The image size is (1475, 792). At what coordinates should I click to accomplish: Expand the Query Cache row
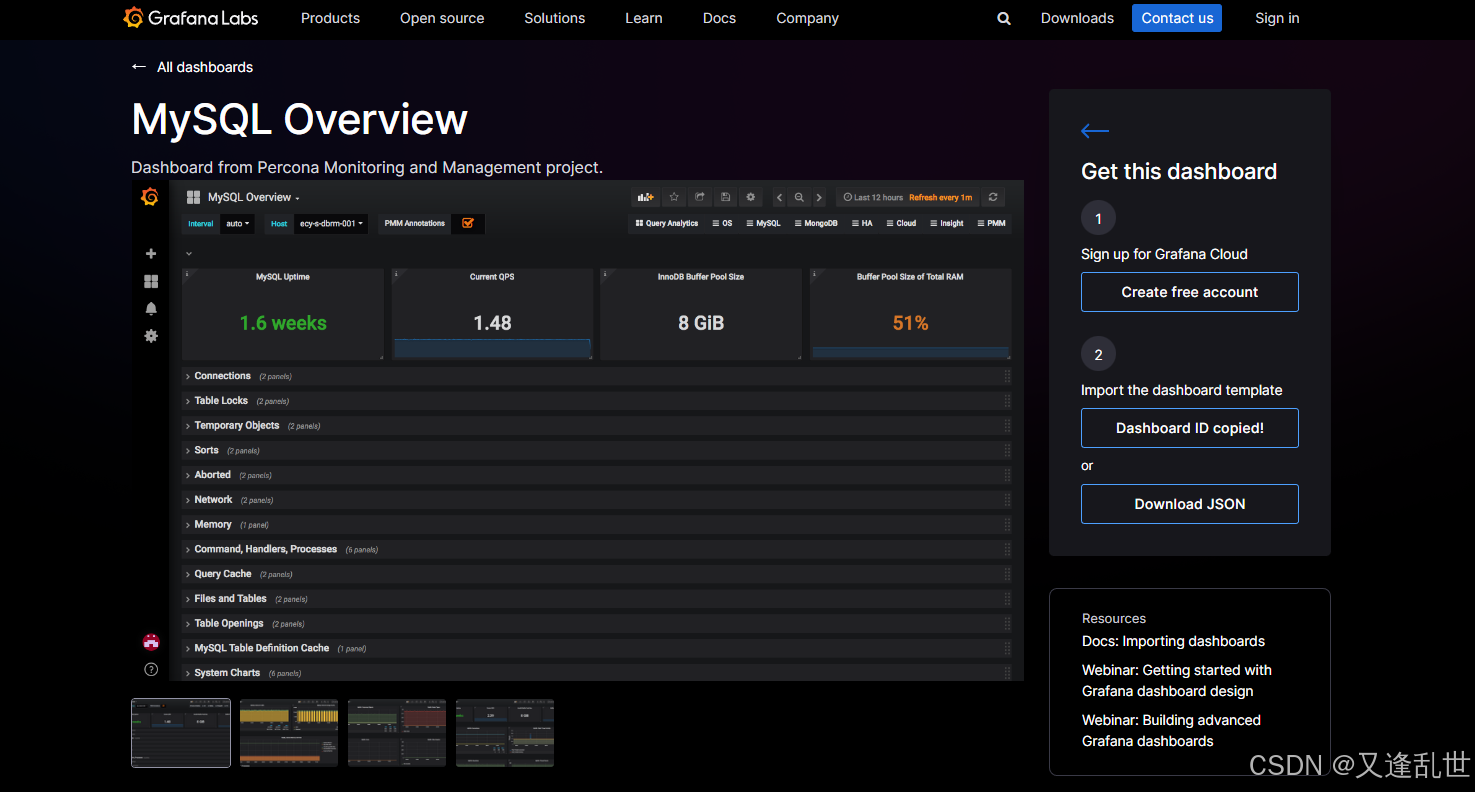596,574
